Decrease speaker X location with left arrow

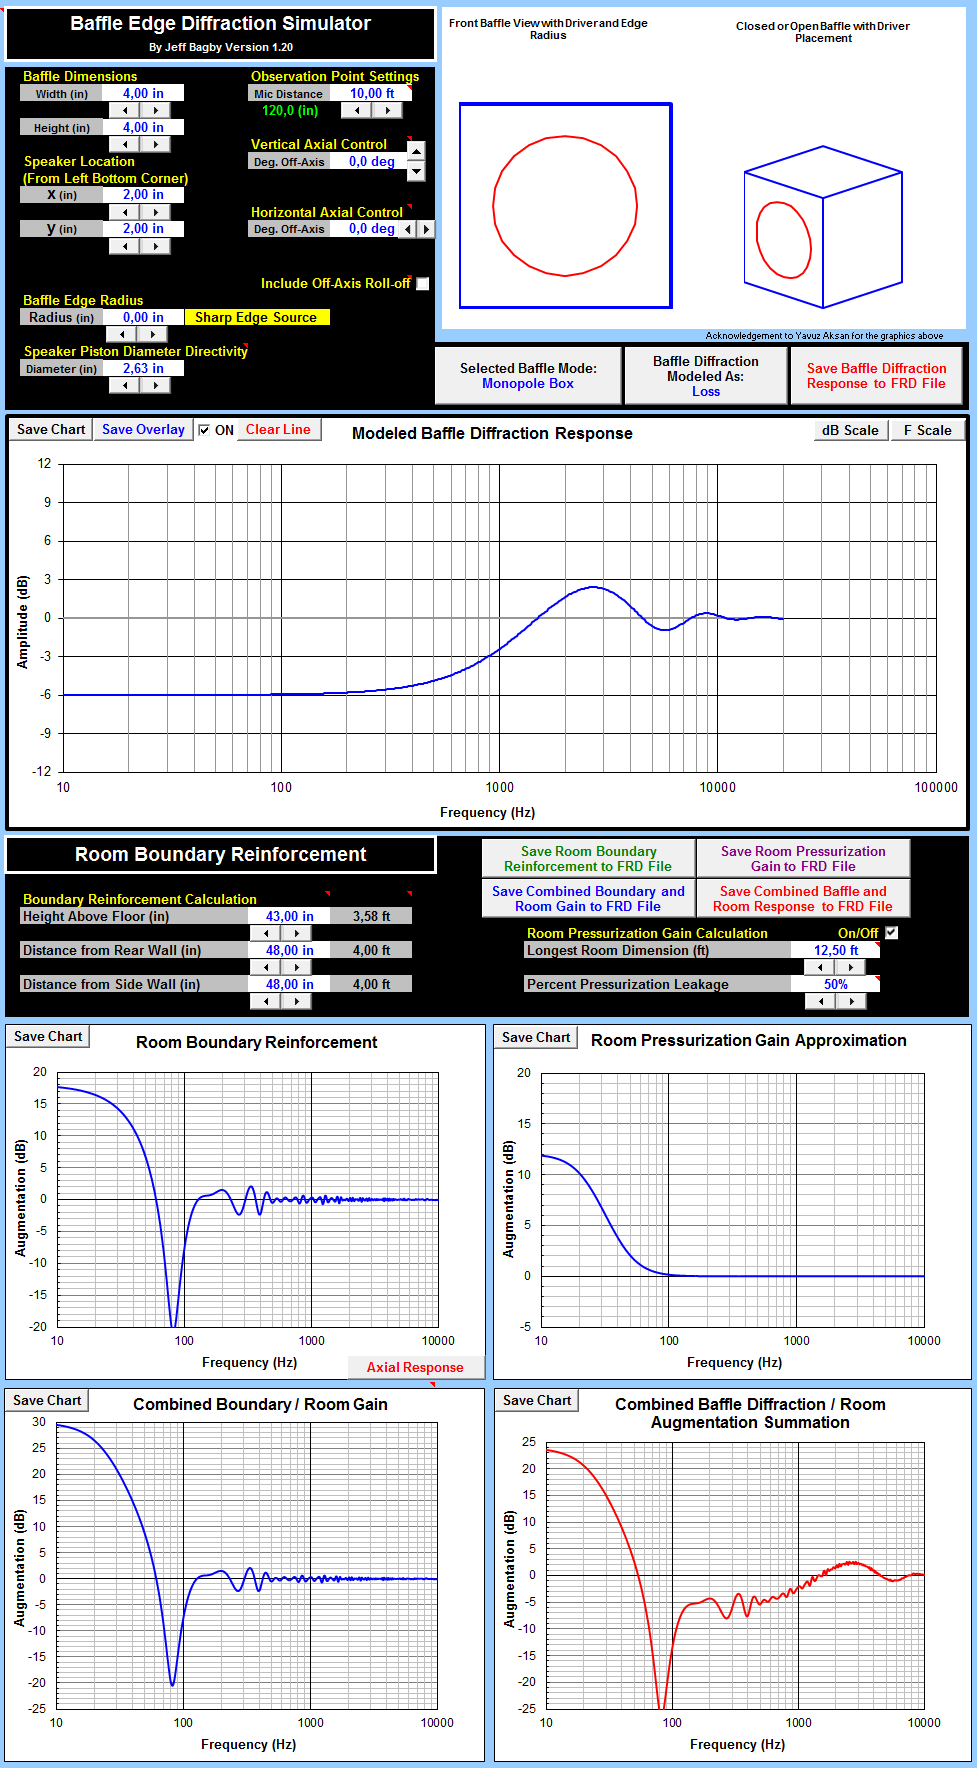pos(125,212)
